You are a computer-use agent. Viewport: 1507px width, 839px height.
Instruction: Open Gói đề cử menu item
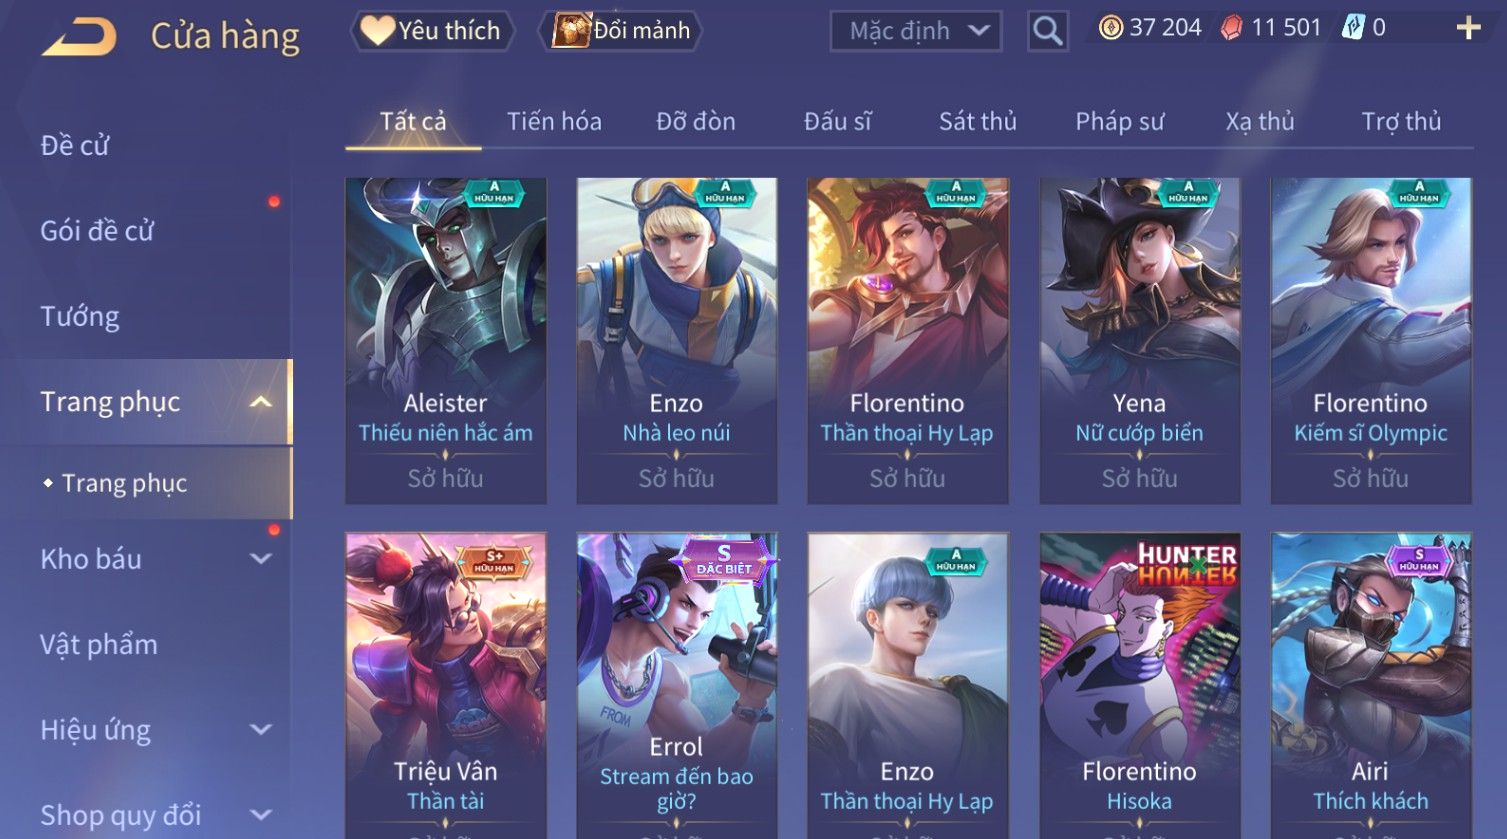(x=97, y=231)
